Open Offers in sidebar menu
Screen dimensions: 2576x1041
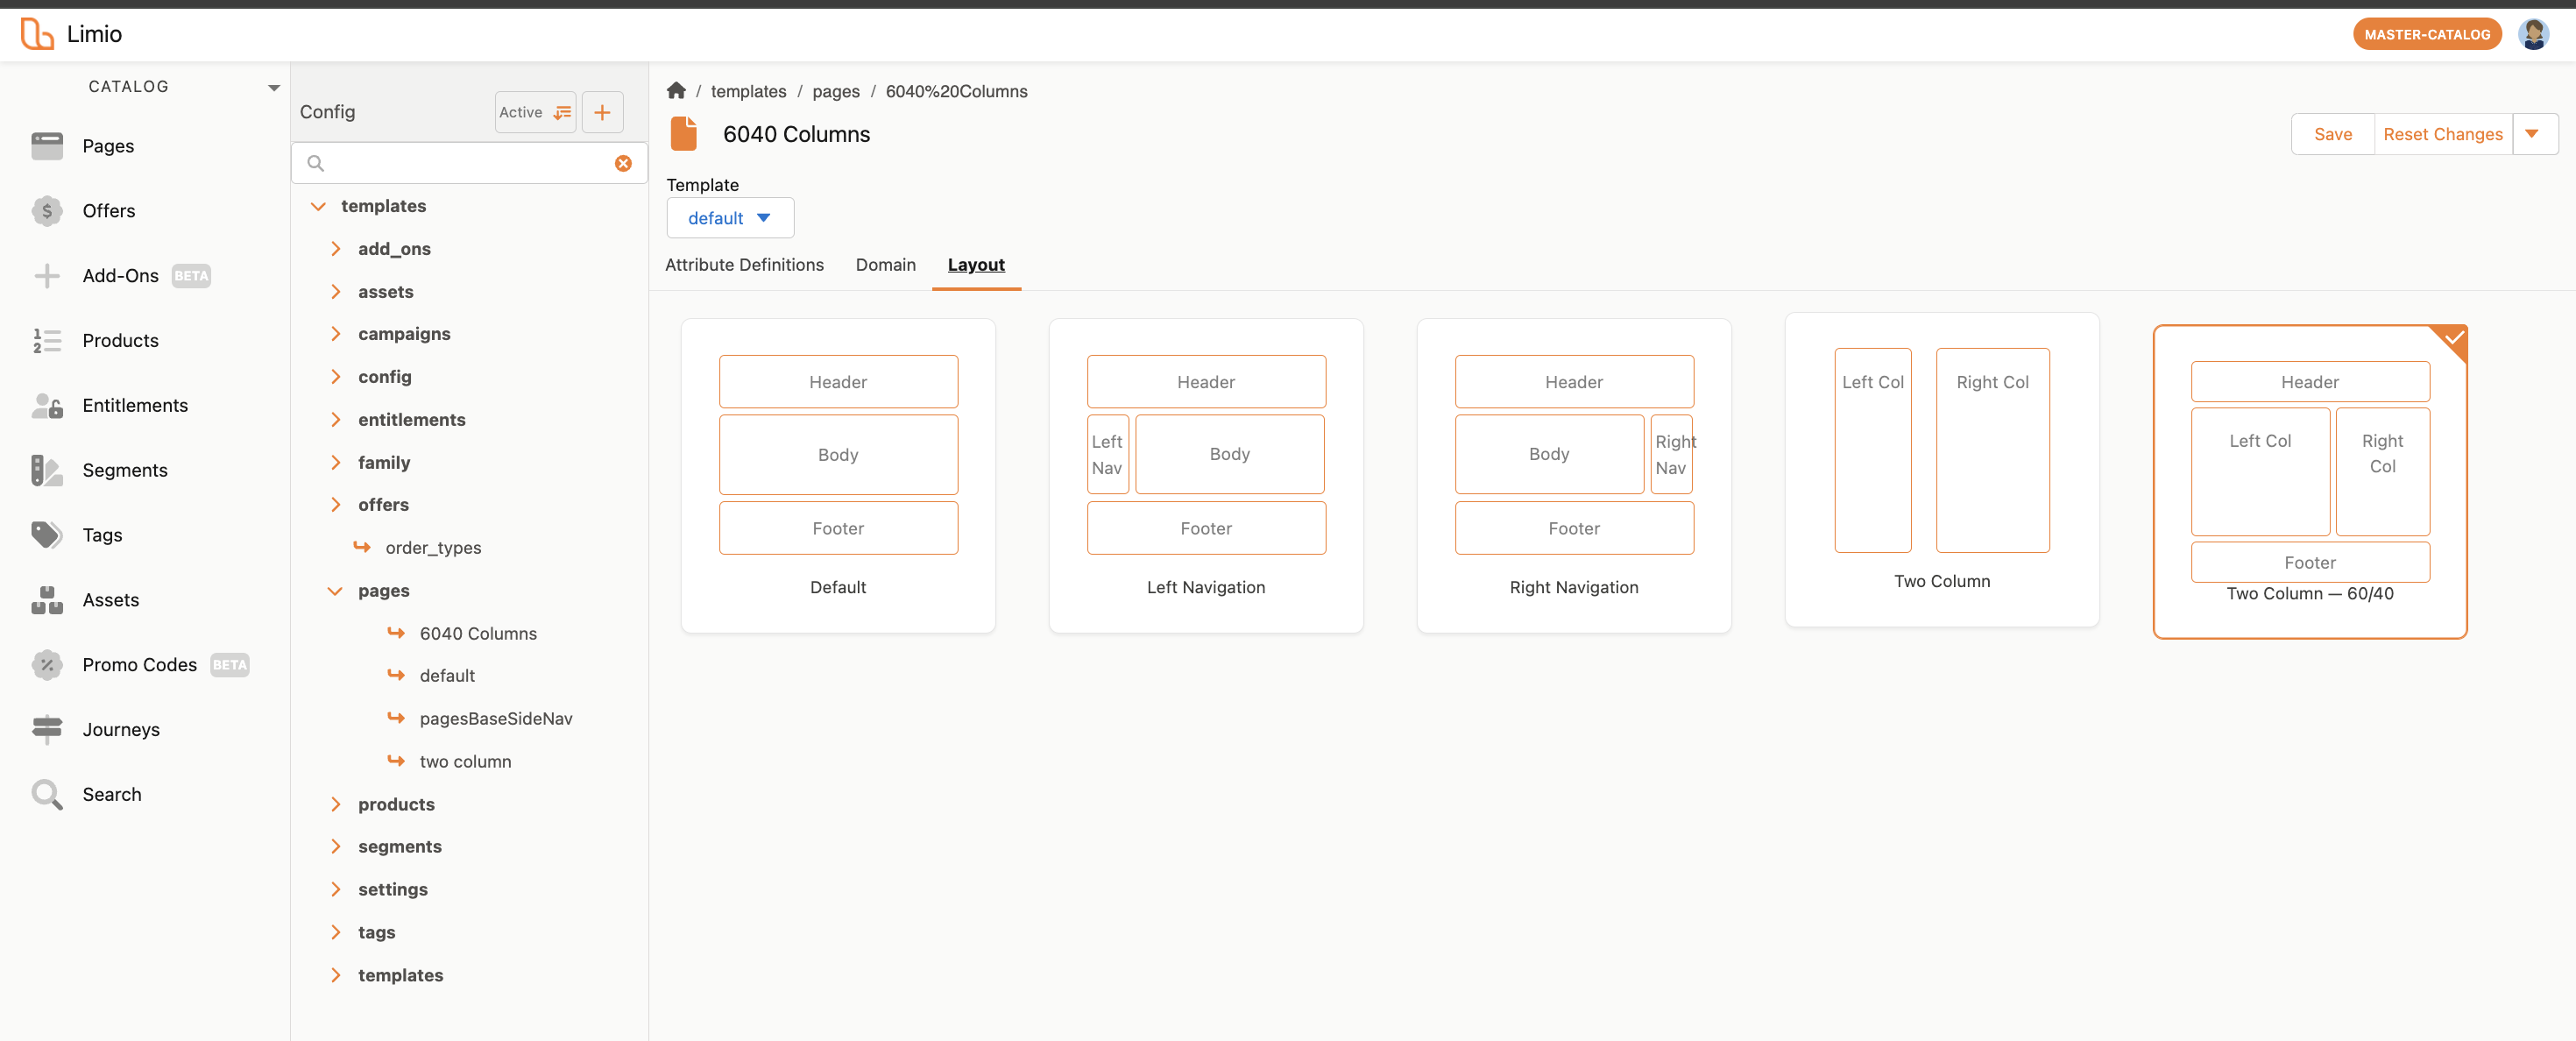pos(108,211)
